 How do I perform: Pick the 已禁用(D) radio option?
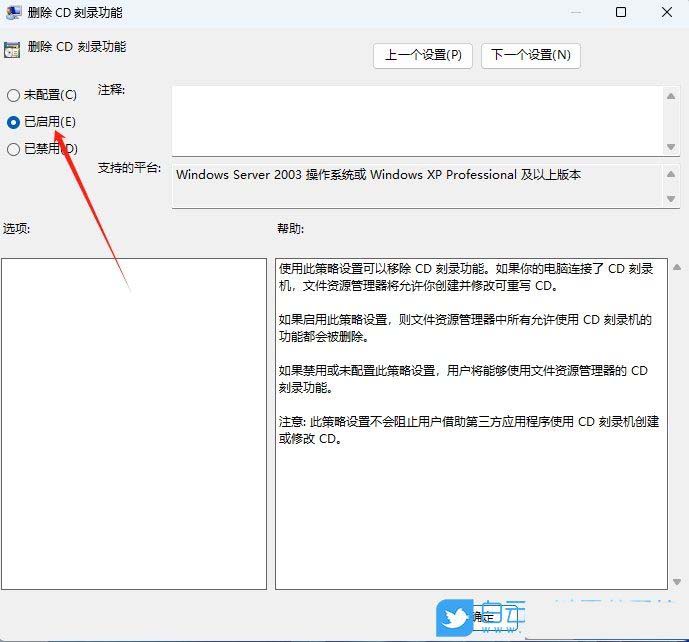[x=13, y=149]
